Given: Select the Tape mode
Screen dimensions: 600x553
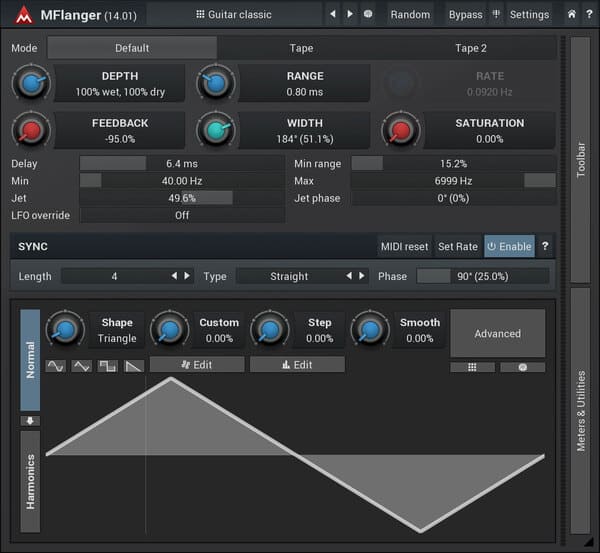Looking at the screenshot, I should [301, 48].
